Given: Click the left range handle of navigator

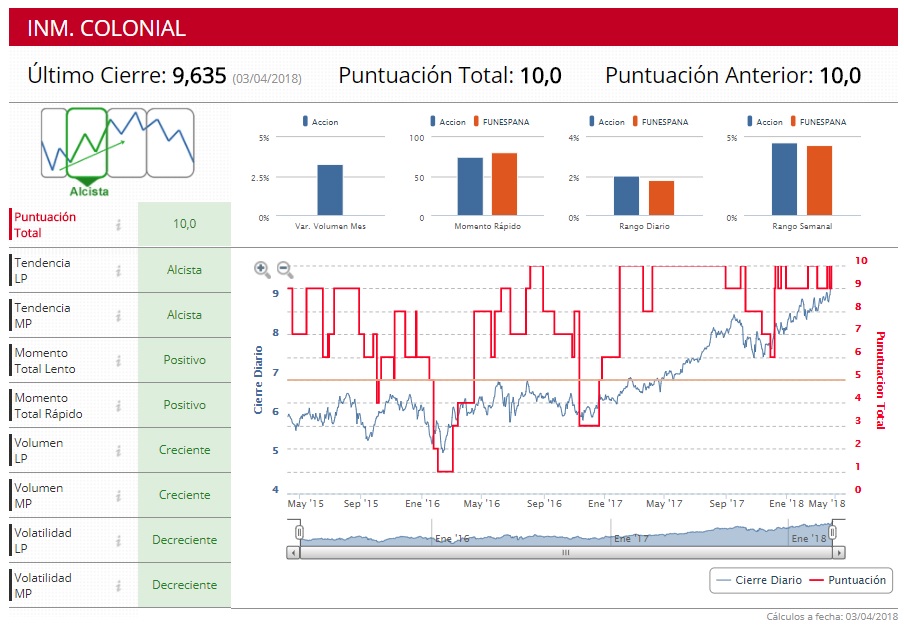Looking at the screenshot, I should (299, 532).
